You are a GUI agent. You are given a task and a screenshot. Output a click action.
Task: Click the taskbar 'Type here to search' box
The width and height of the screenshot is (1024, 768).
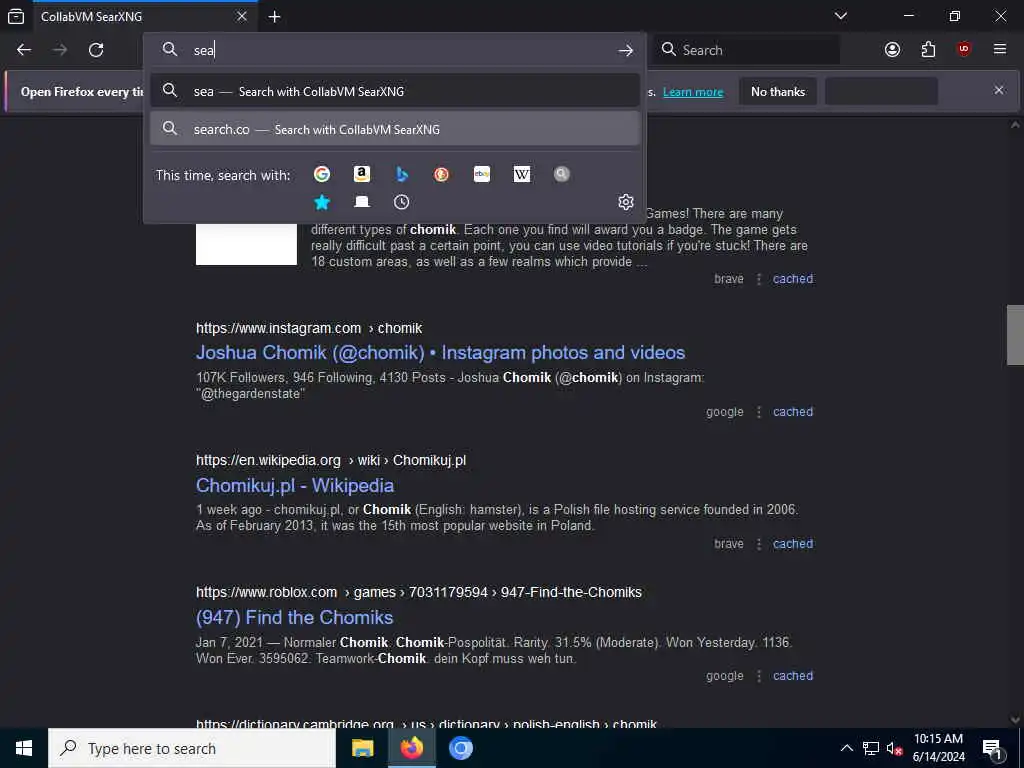192,748
